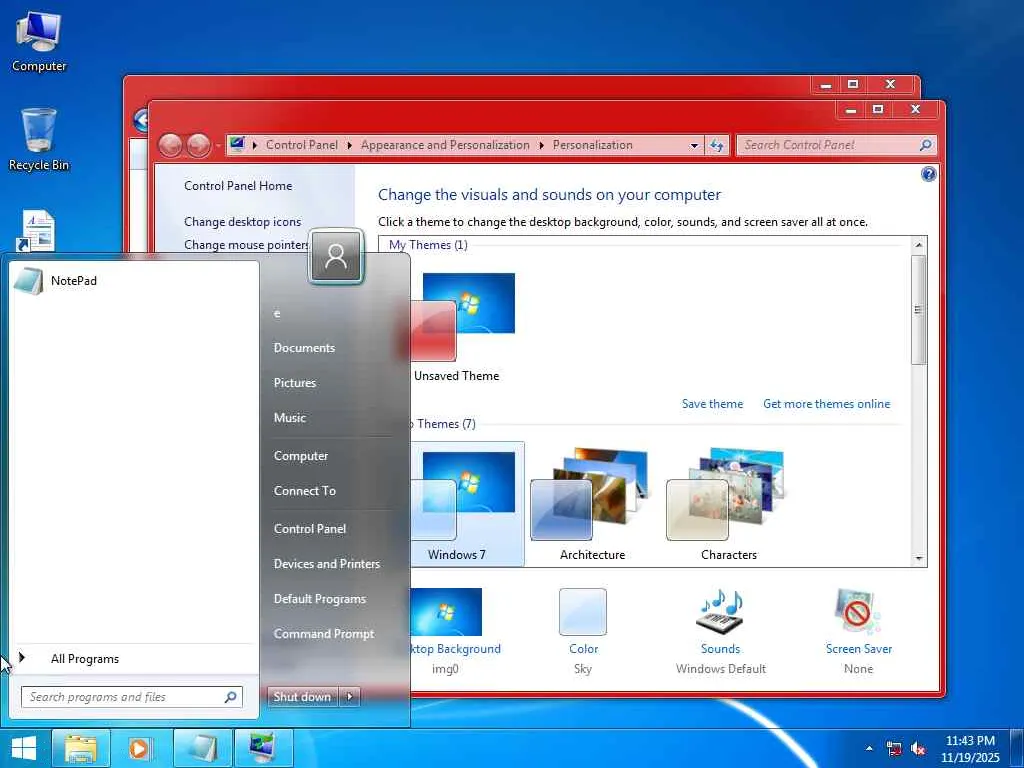Open Computer from Start menu list

click(x=300, y=456)
